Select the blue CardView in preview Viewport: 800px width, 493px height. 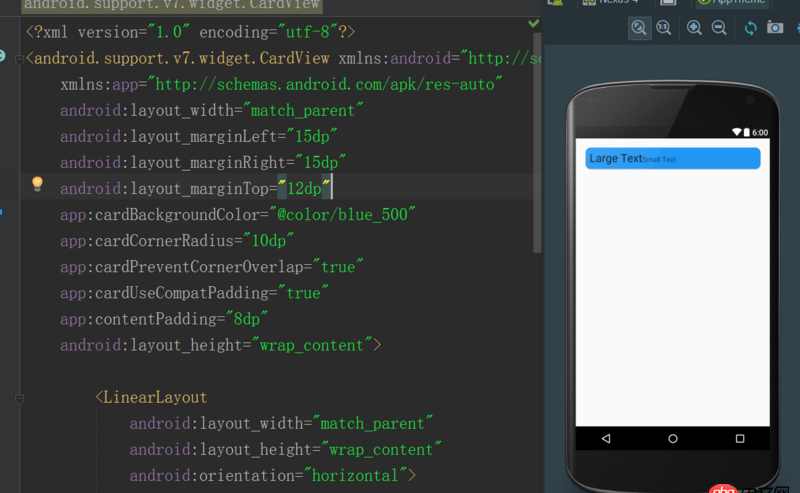coord(672,158)
